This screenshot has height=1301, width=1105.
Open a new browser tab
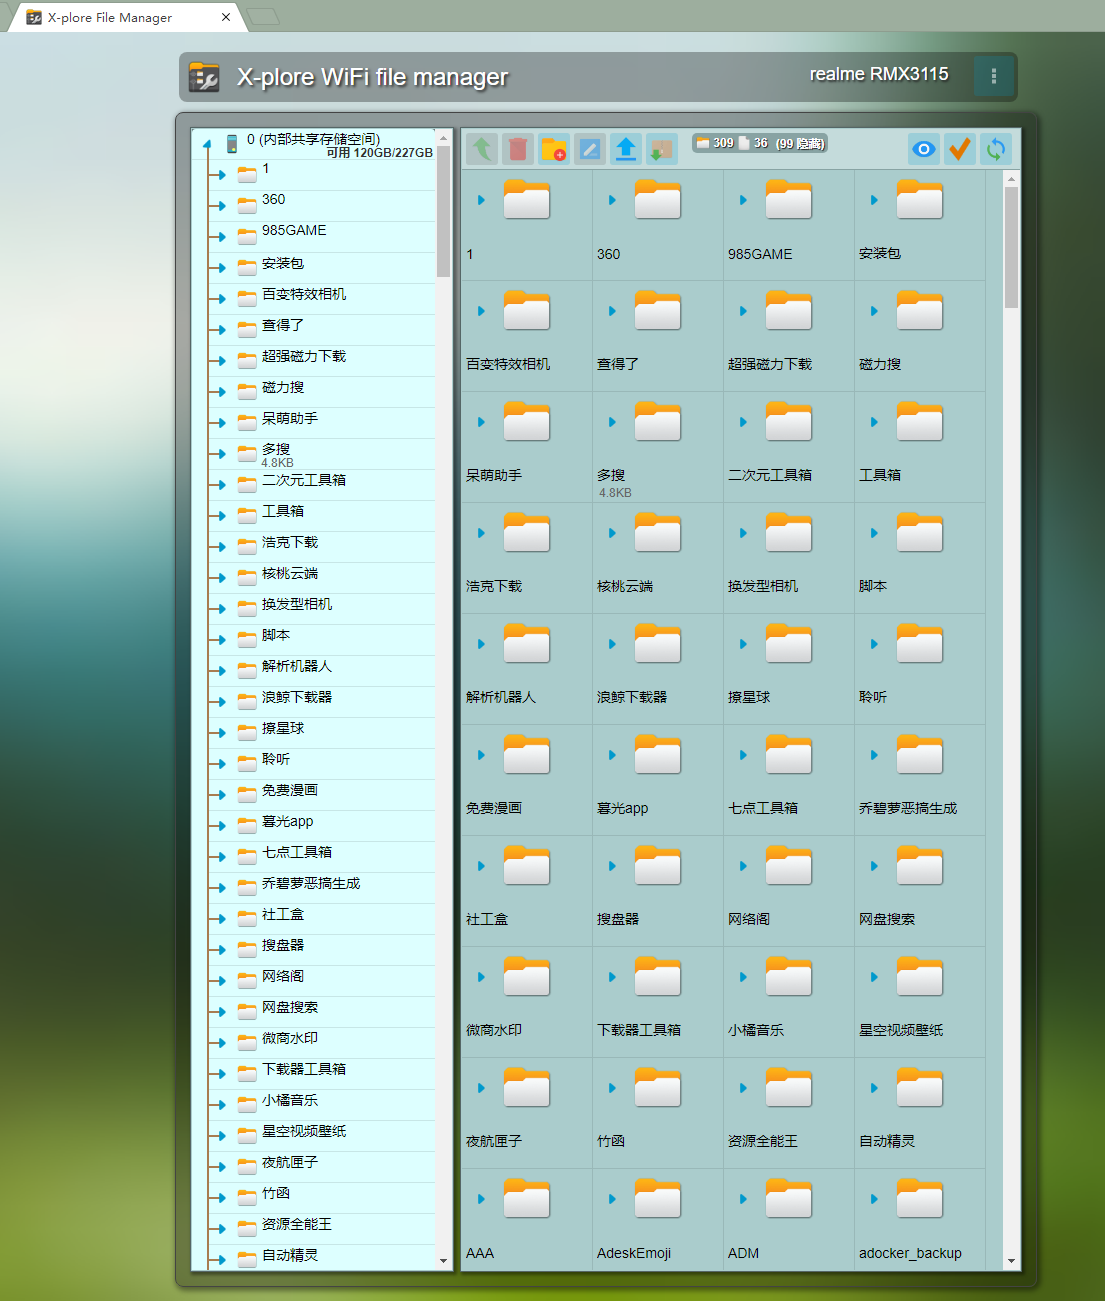point(263,16)
